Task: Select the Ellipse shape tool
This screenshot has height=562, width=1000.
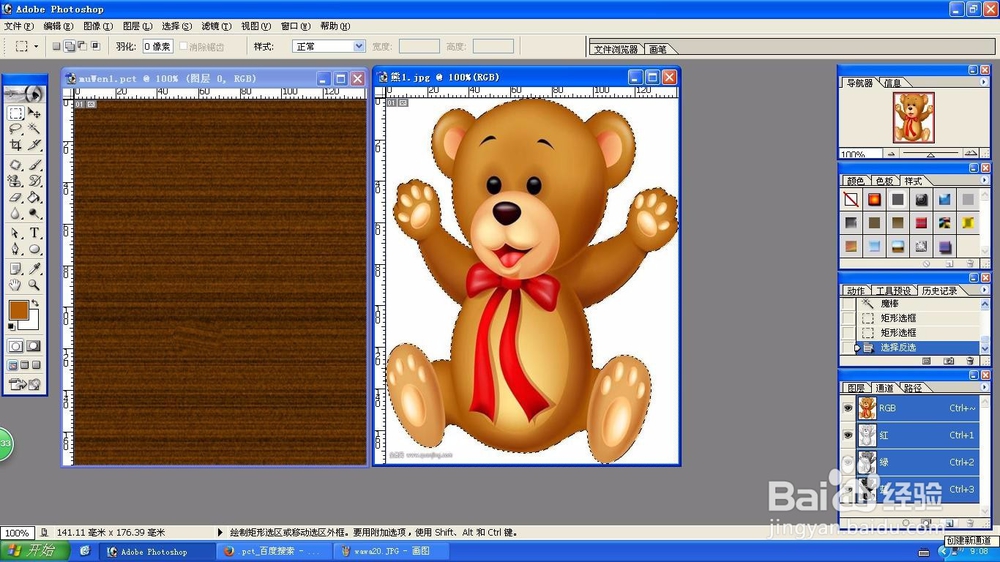Action: [34, 249]
